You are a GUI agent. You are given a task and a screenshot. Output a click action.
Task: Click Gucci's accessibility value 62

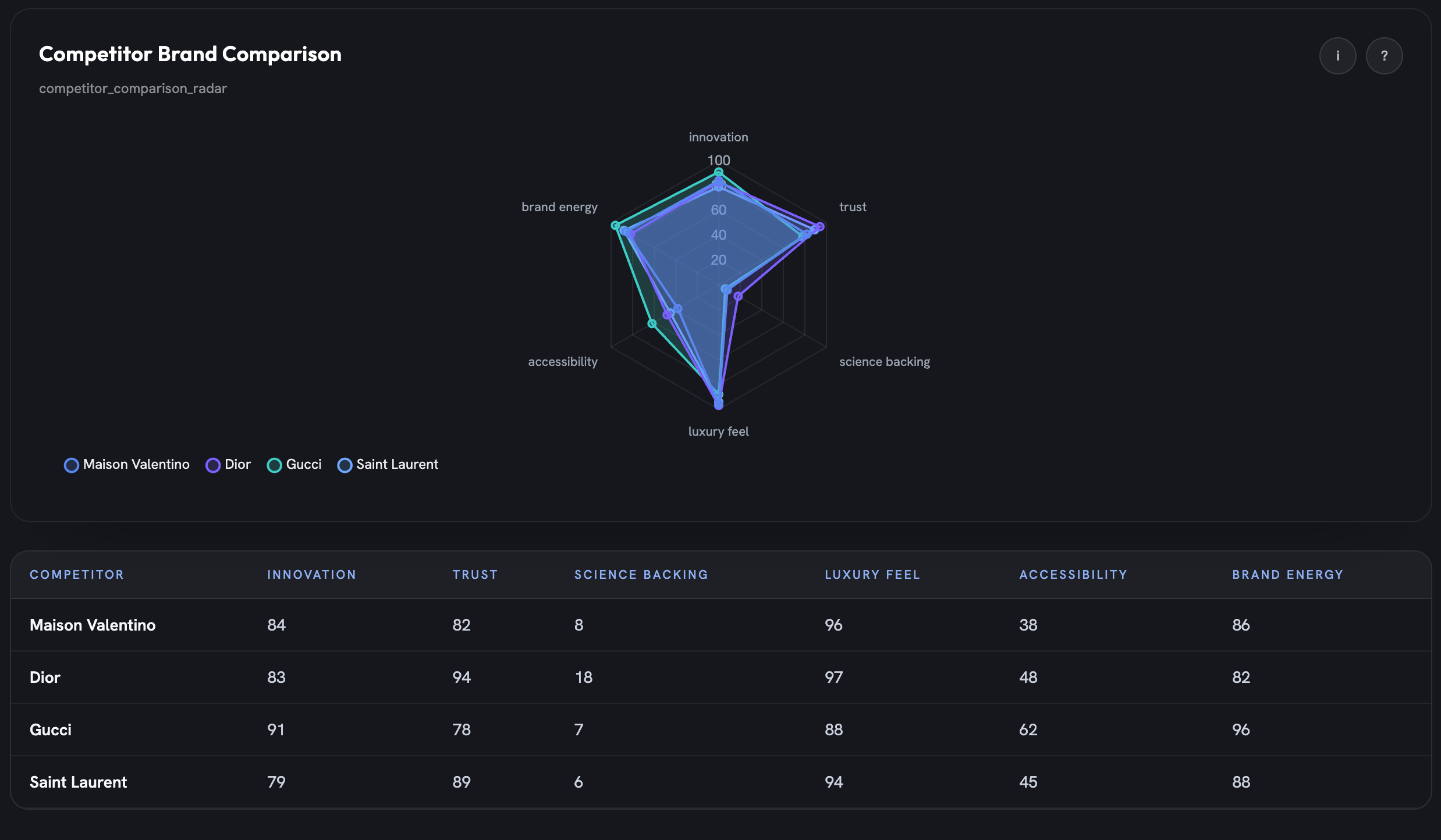coord(1028,730)
